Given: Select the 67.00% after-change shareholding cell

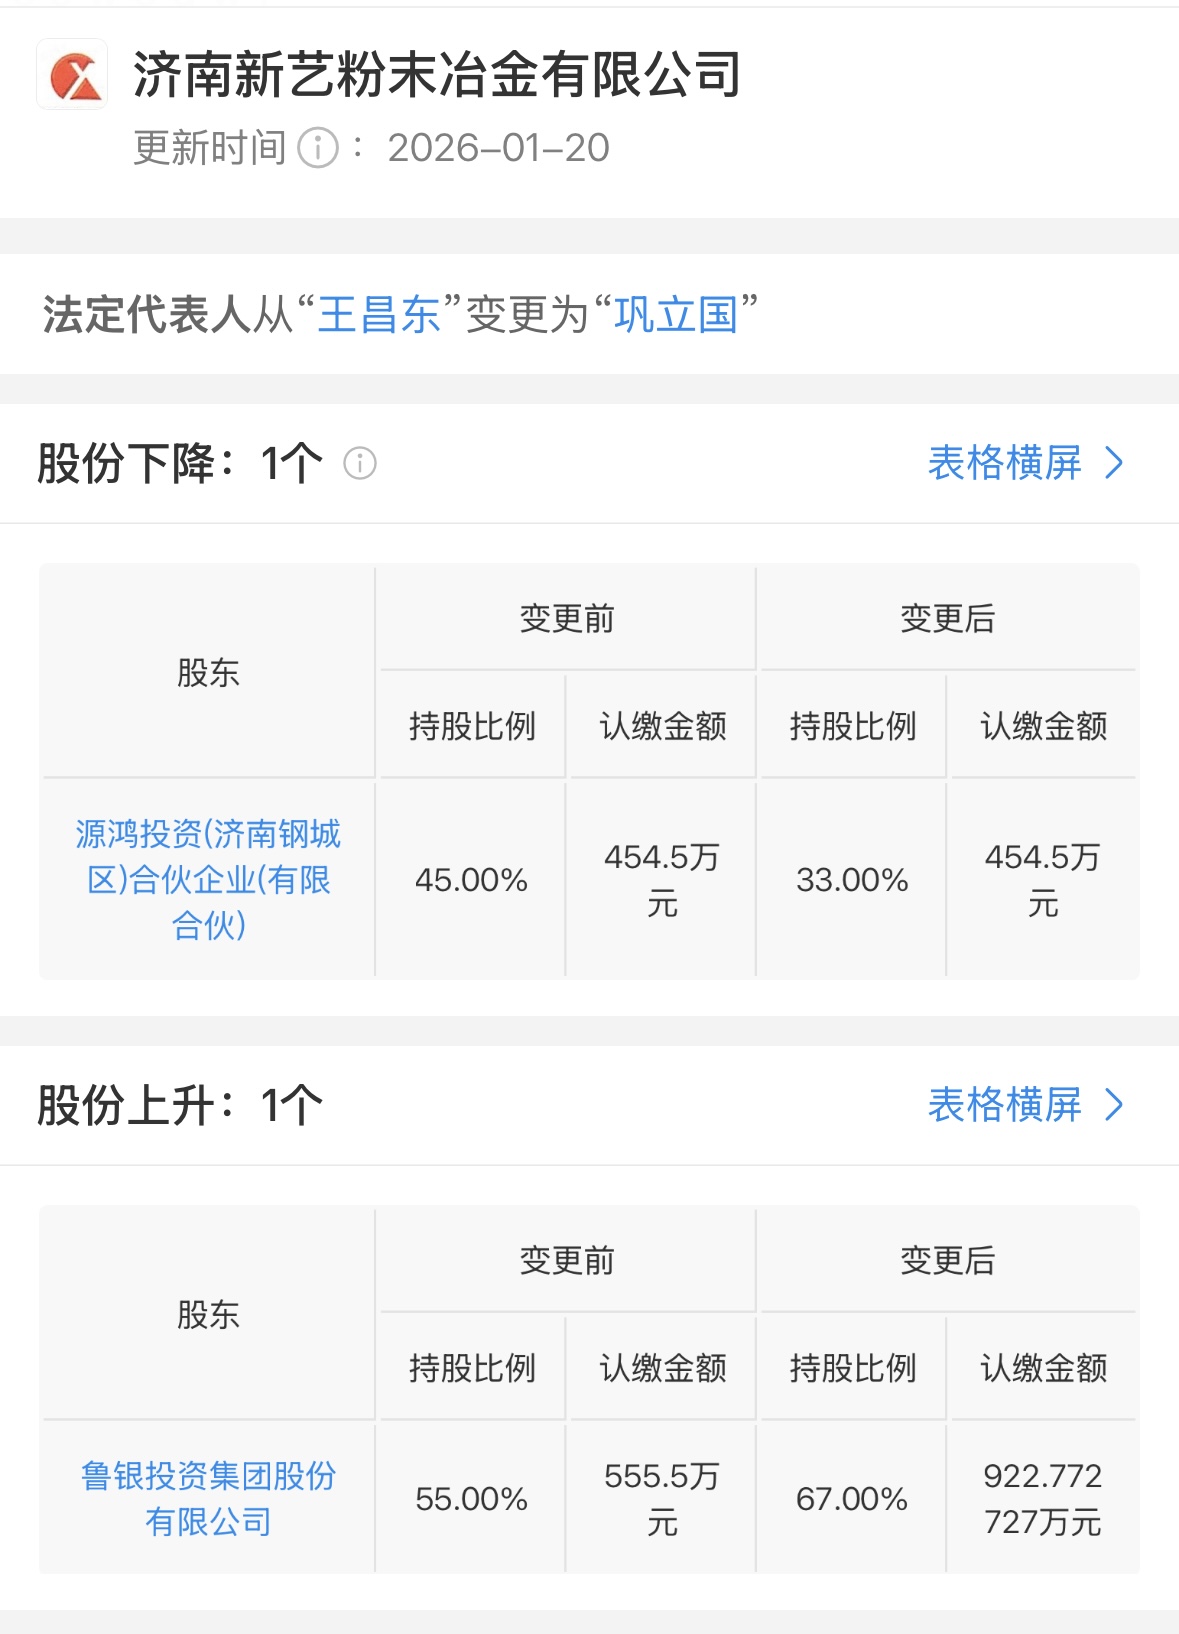Looking at the screenshot, I should (852, 1498).
